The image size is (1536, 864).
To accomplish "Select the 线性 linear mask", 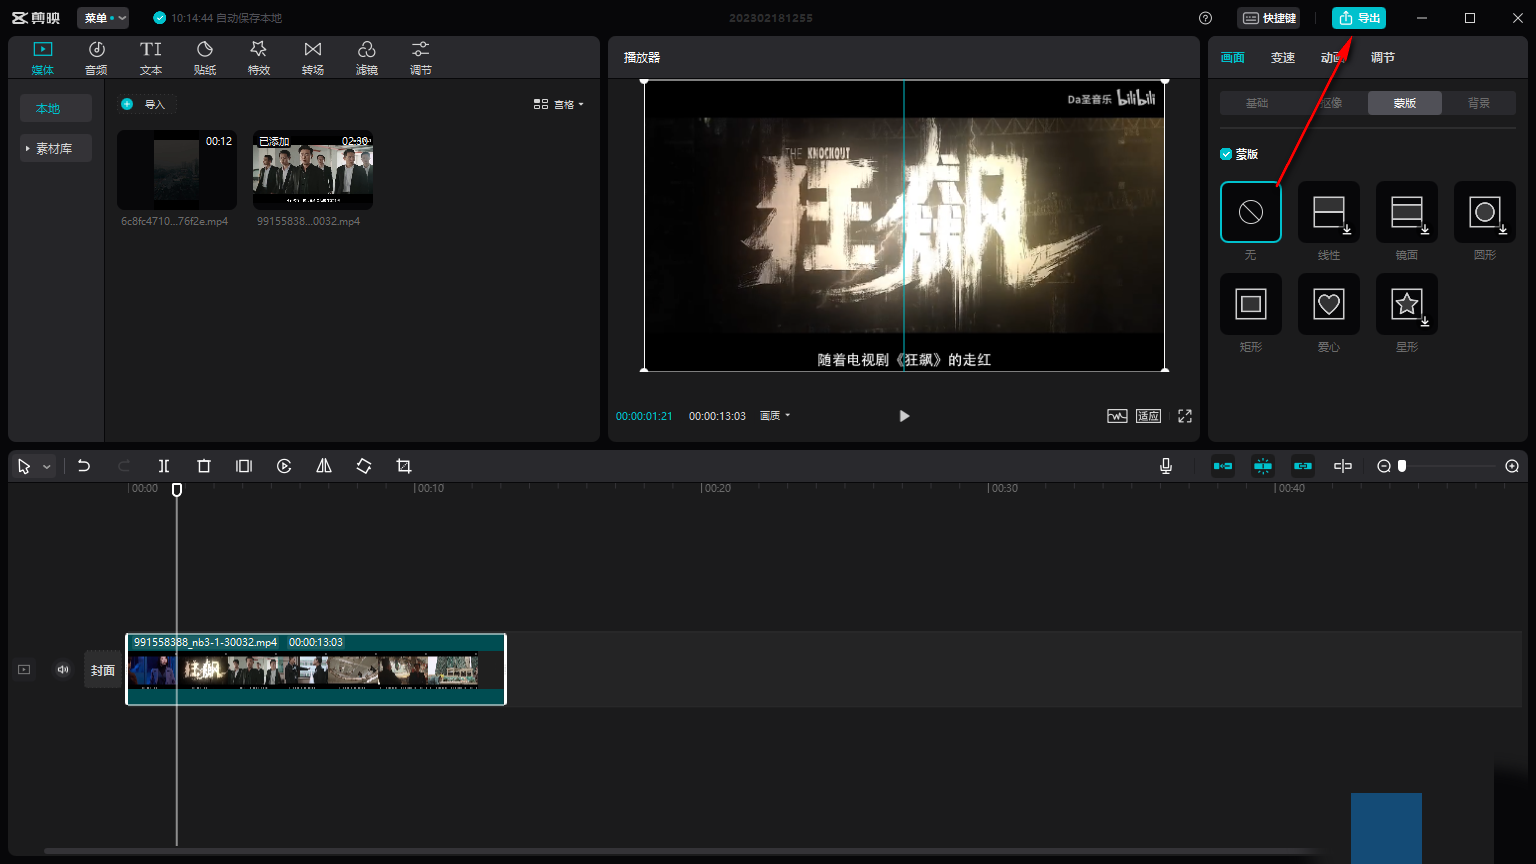I will tap(1329, 212).
